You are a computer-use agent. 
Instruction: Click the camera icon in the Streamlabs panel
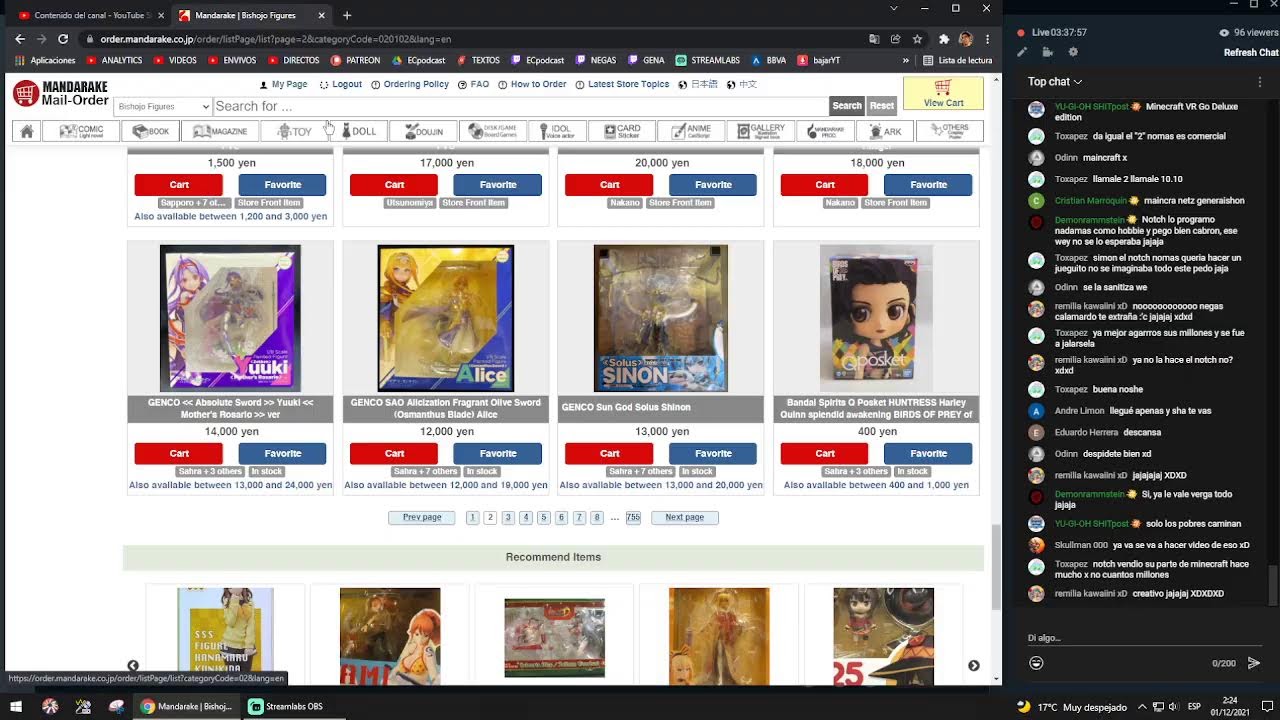pos(1047,52)
